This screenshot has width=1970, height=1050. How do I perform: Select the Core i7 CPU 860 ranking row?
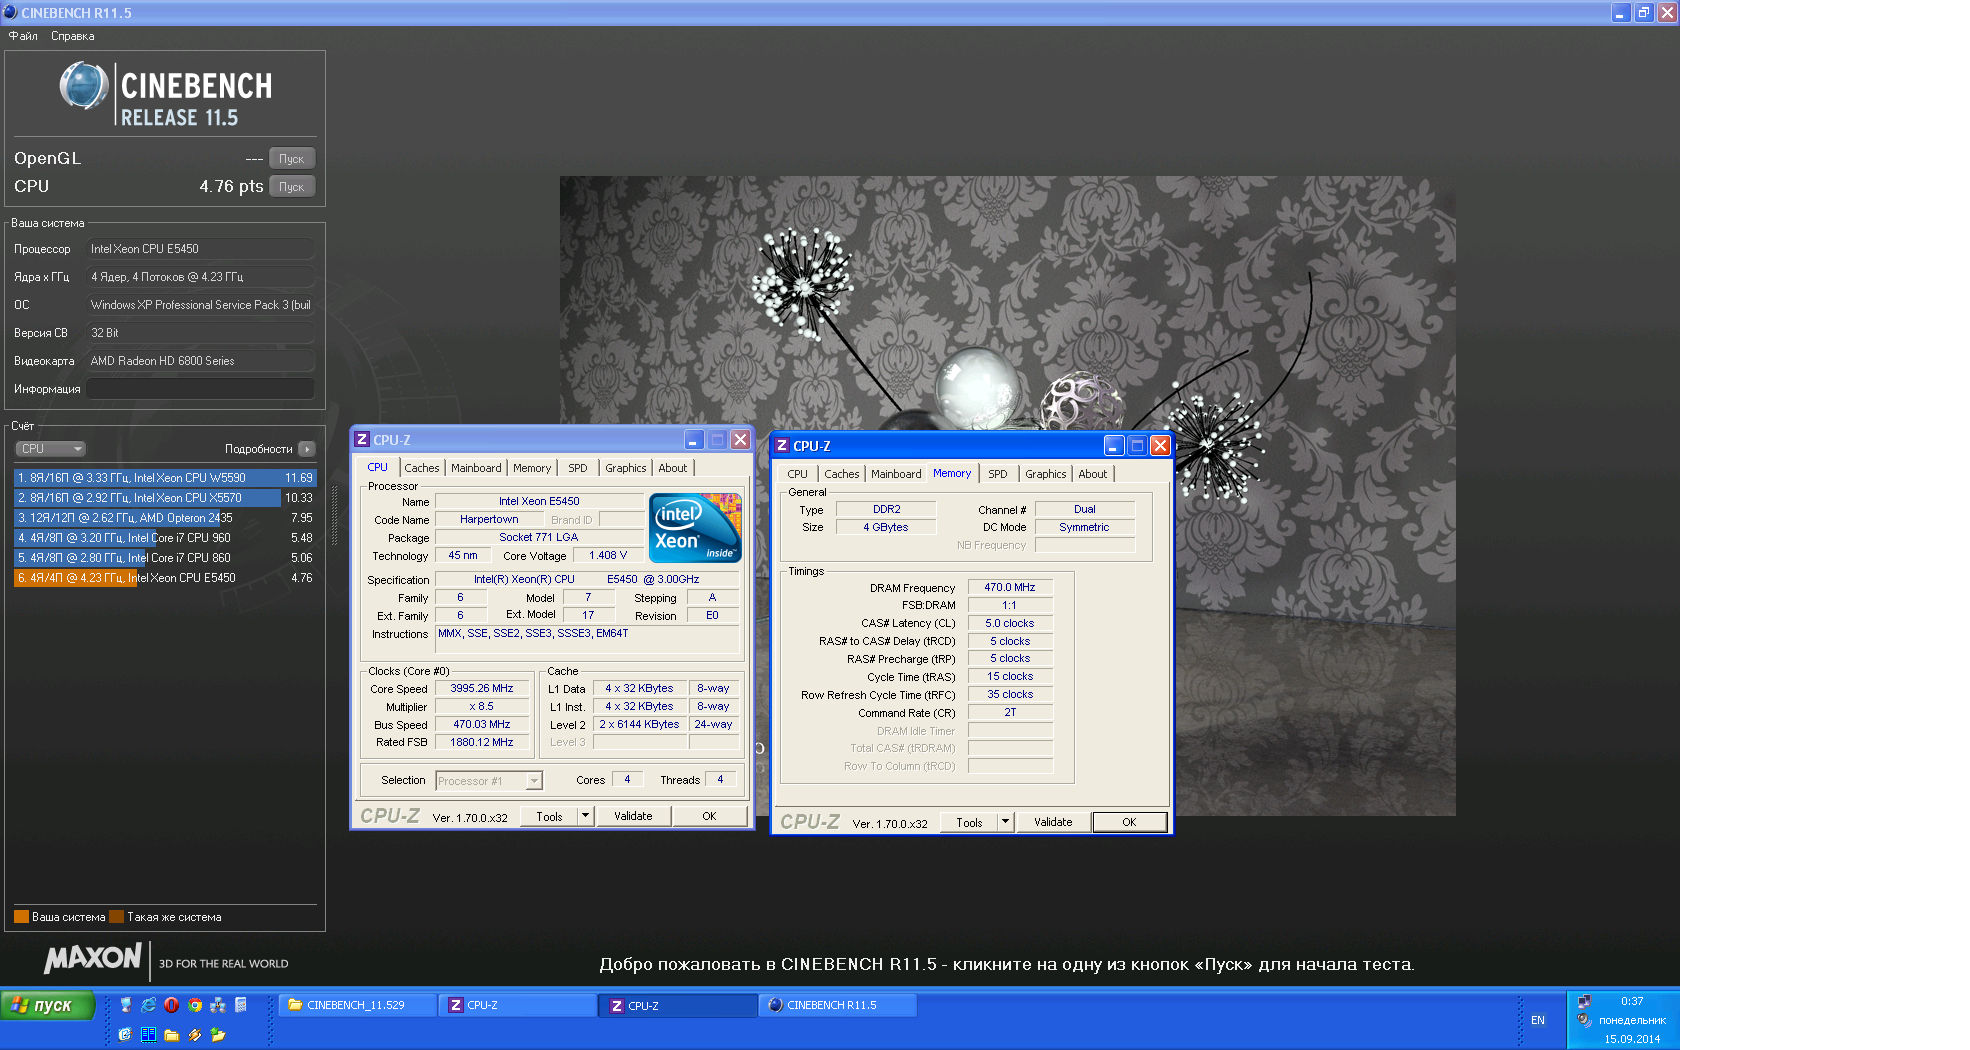pos(165,558)
